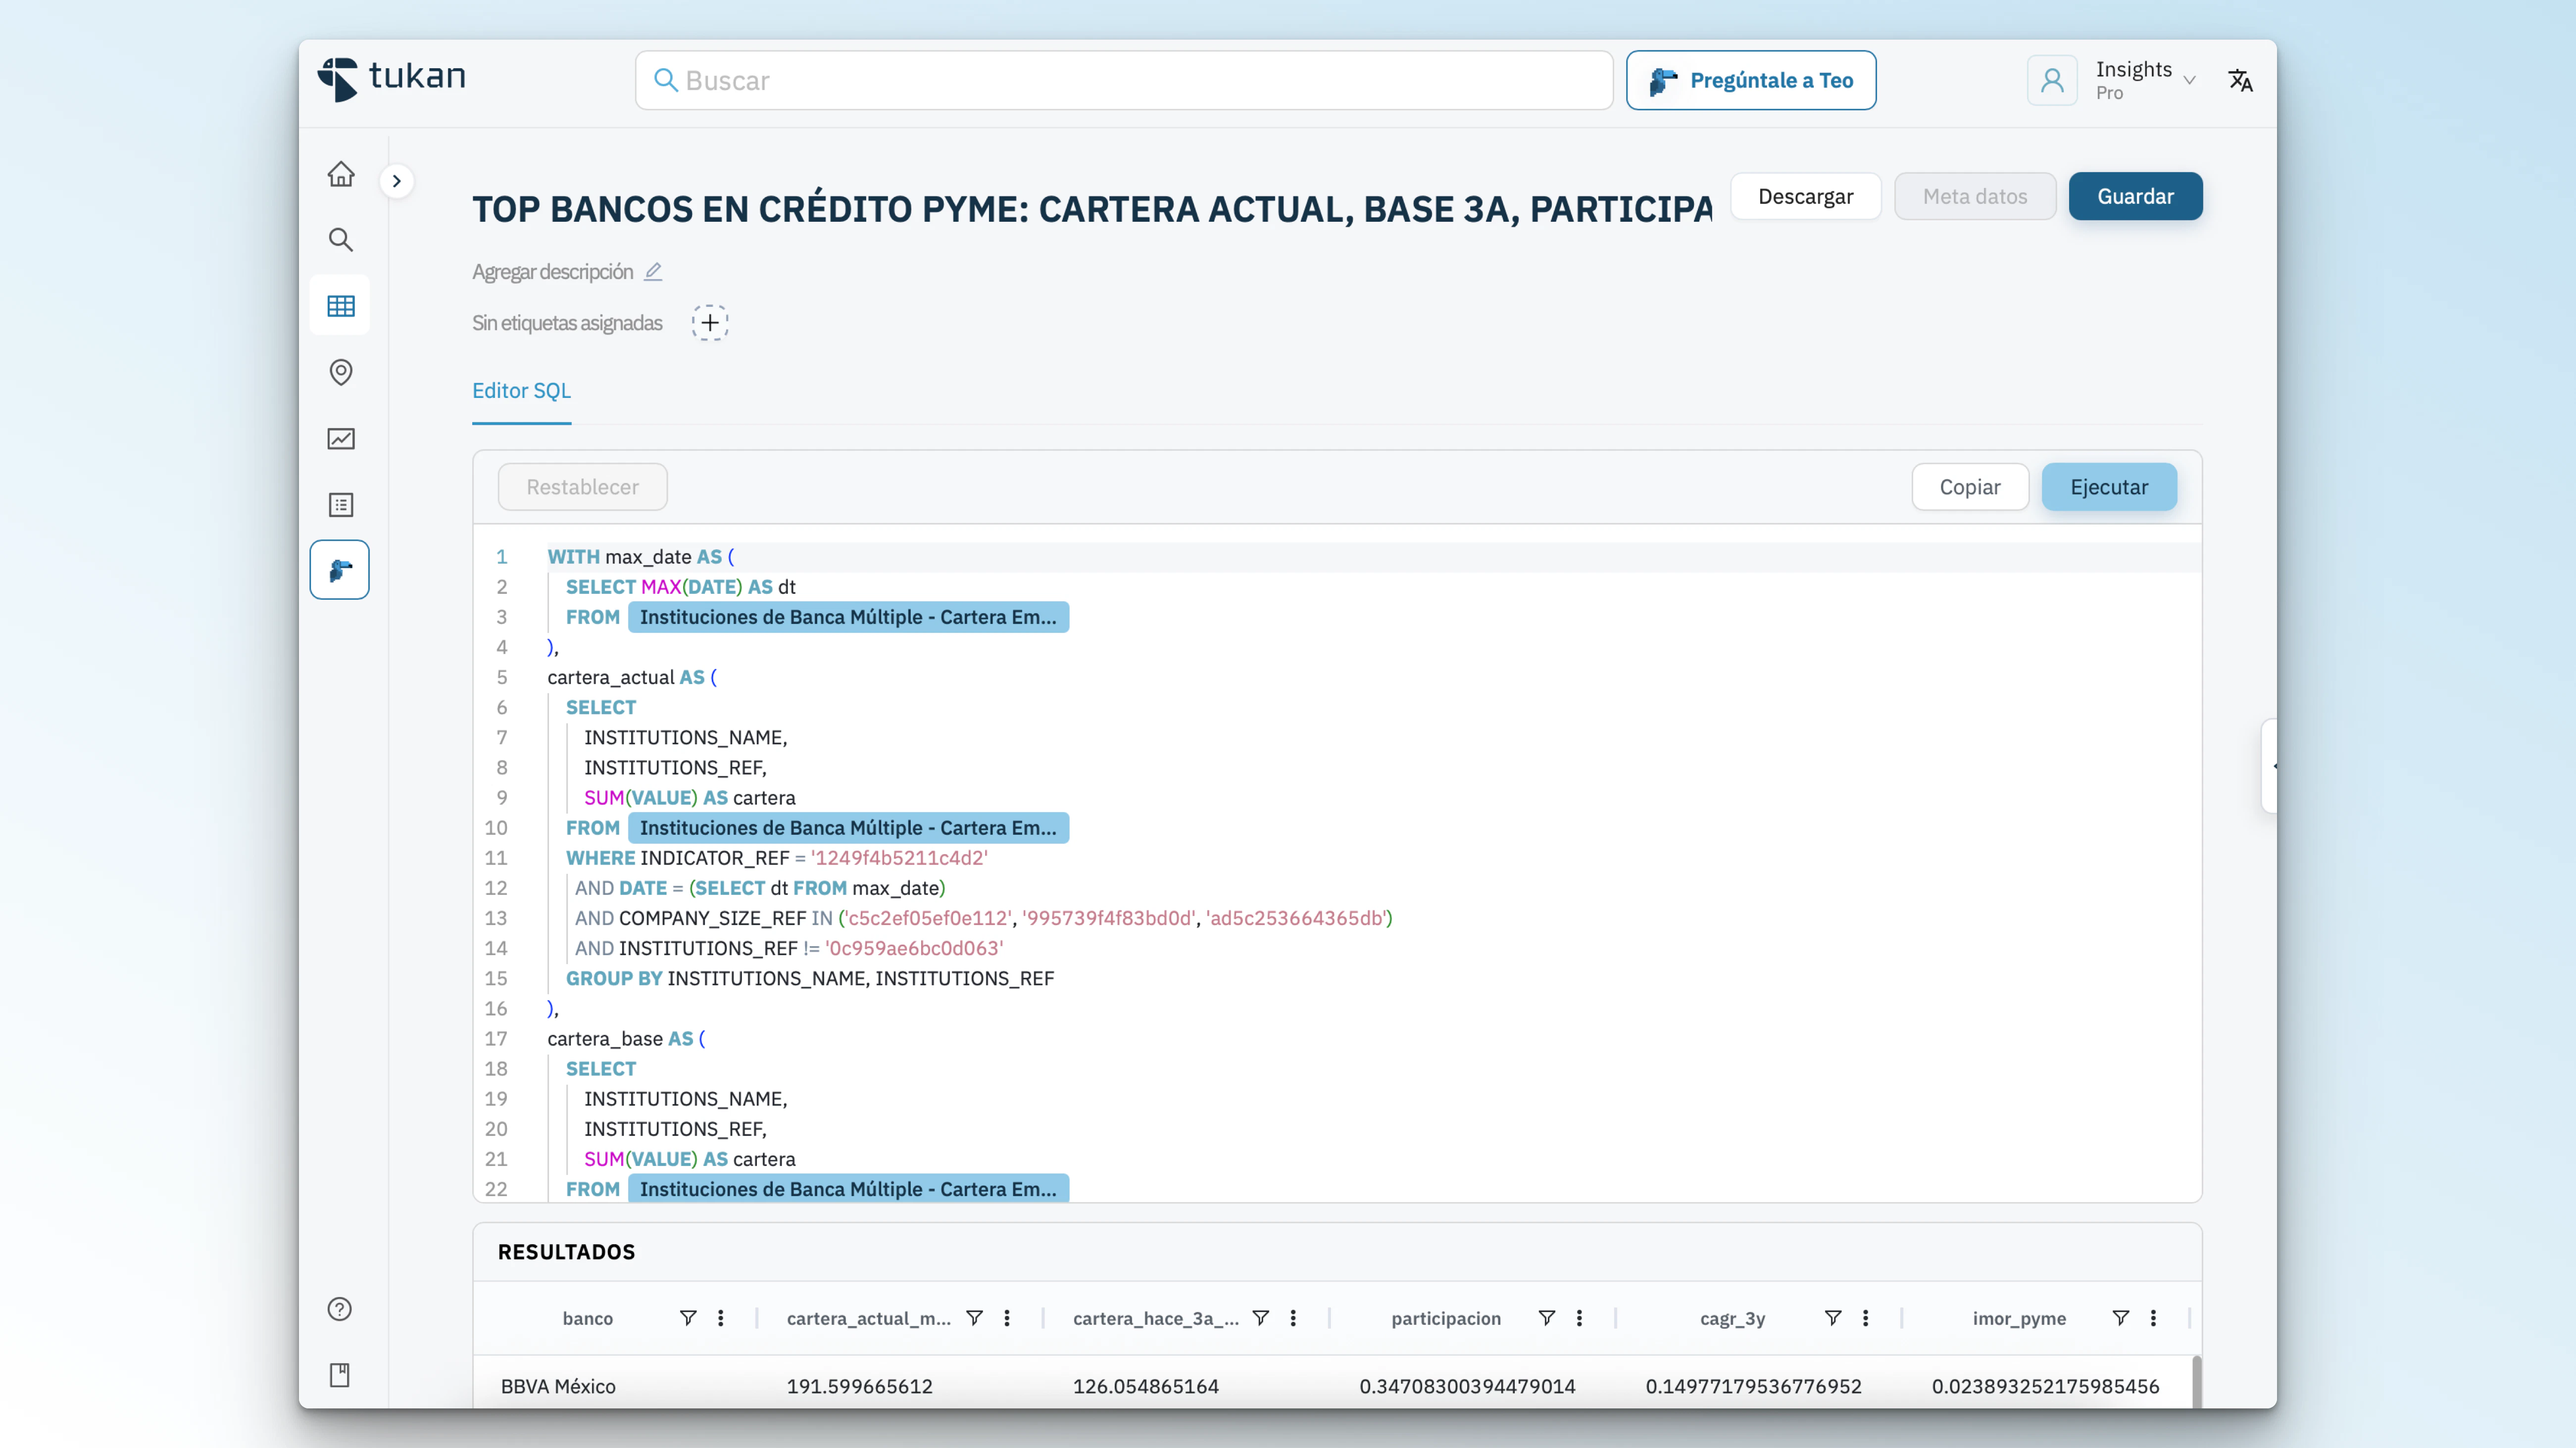Filter the imor_pyme column

click(2121, 1318)
